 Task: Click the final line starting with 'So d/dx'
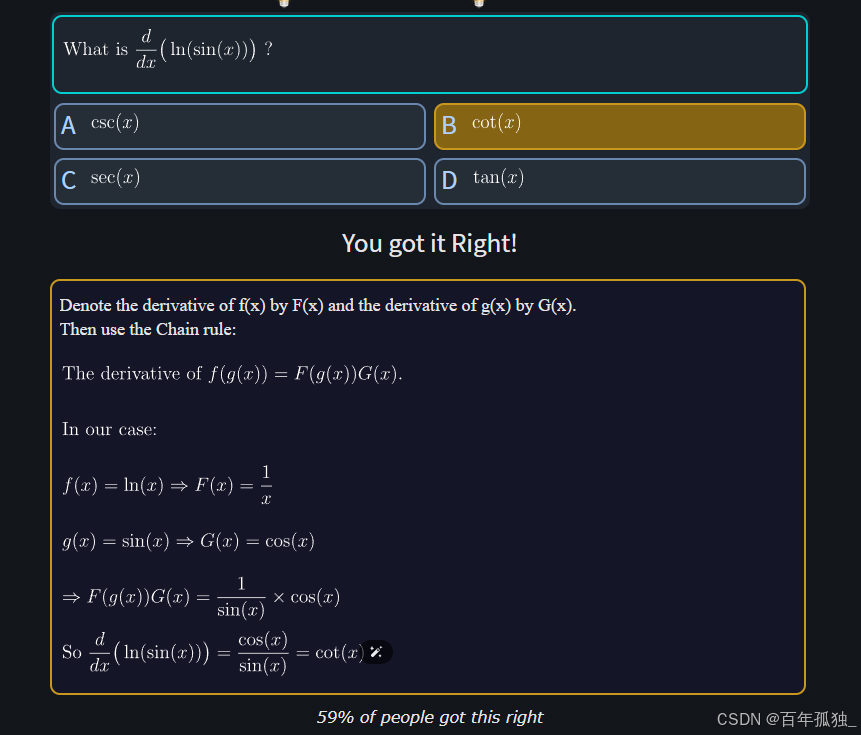[213, 653]
